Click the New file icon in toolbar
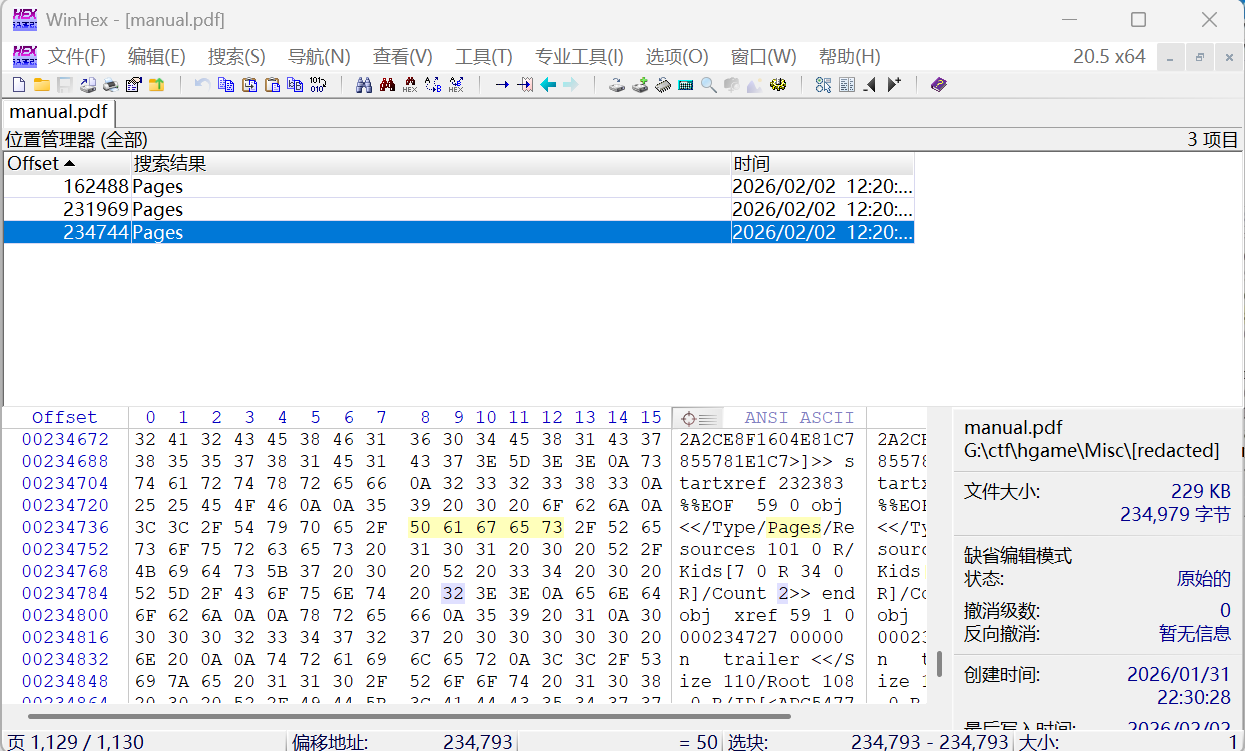 [18, 85]
